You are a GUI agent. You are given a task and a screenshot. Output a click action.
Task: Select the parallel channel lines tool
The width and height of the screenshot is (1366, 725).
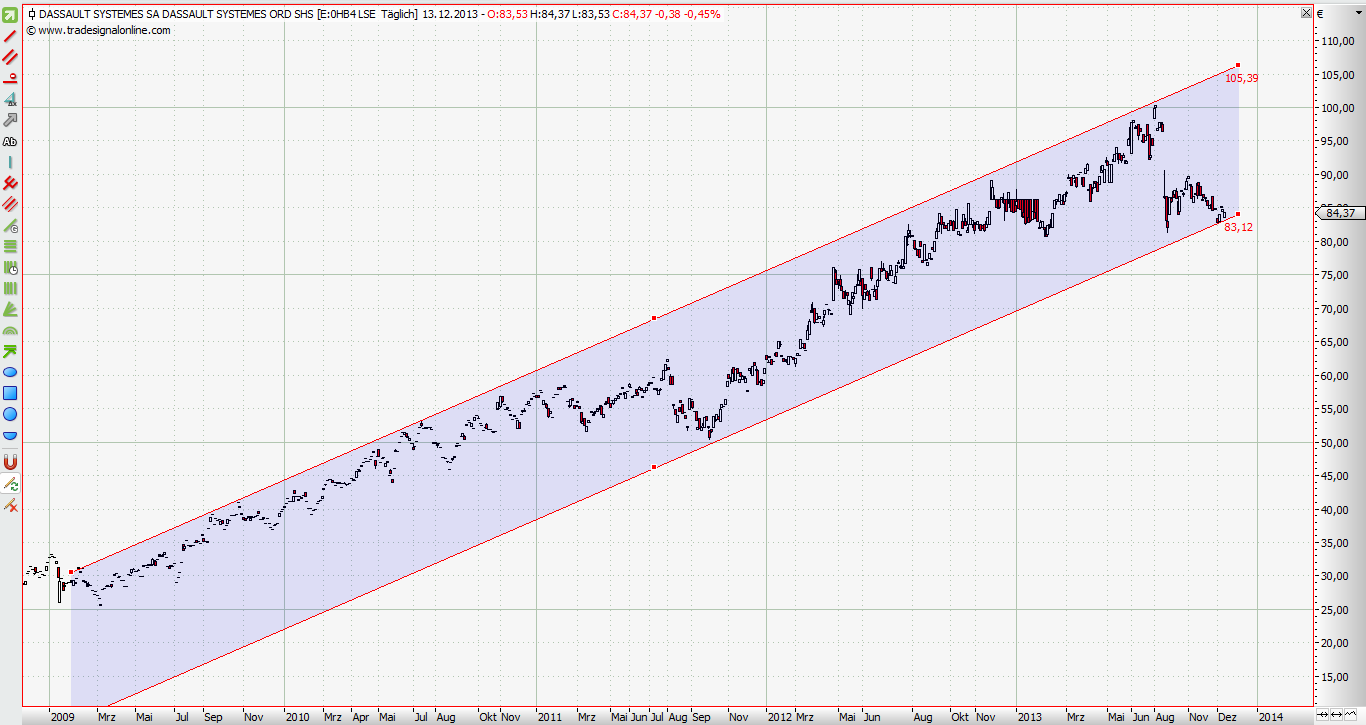(x=10, y=57)
